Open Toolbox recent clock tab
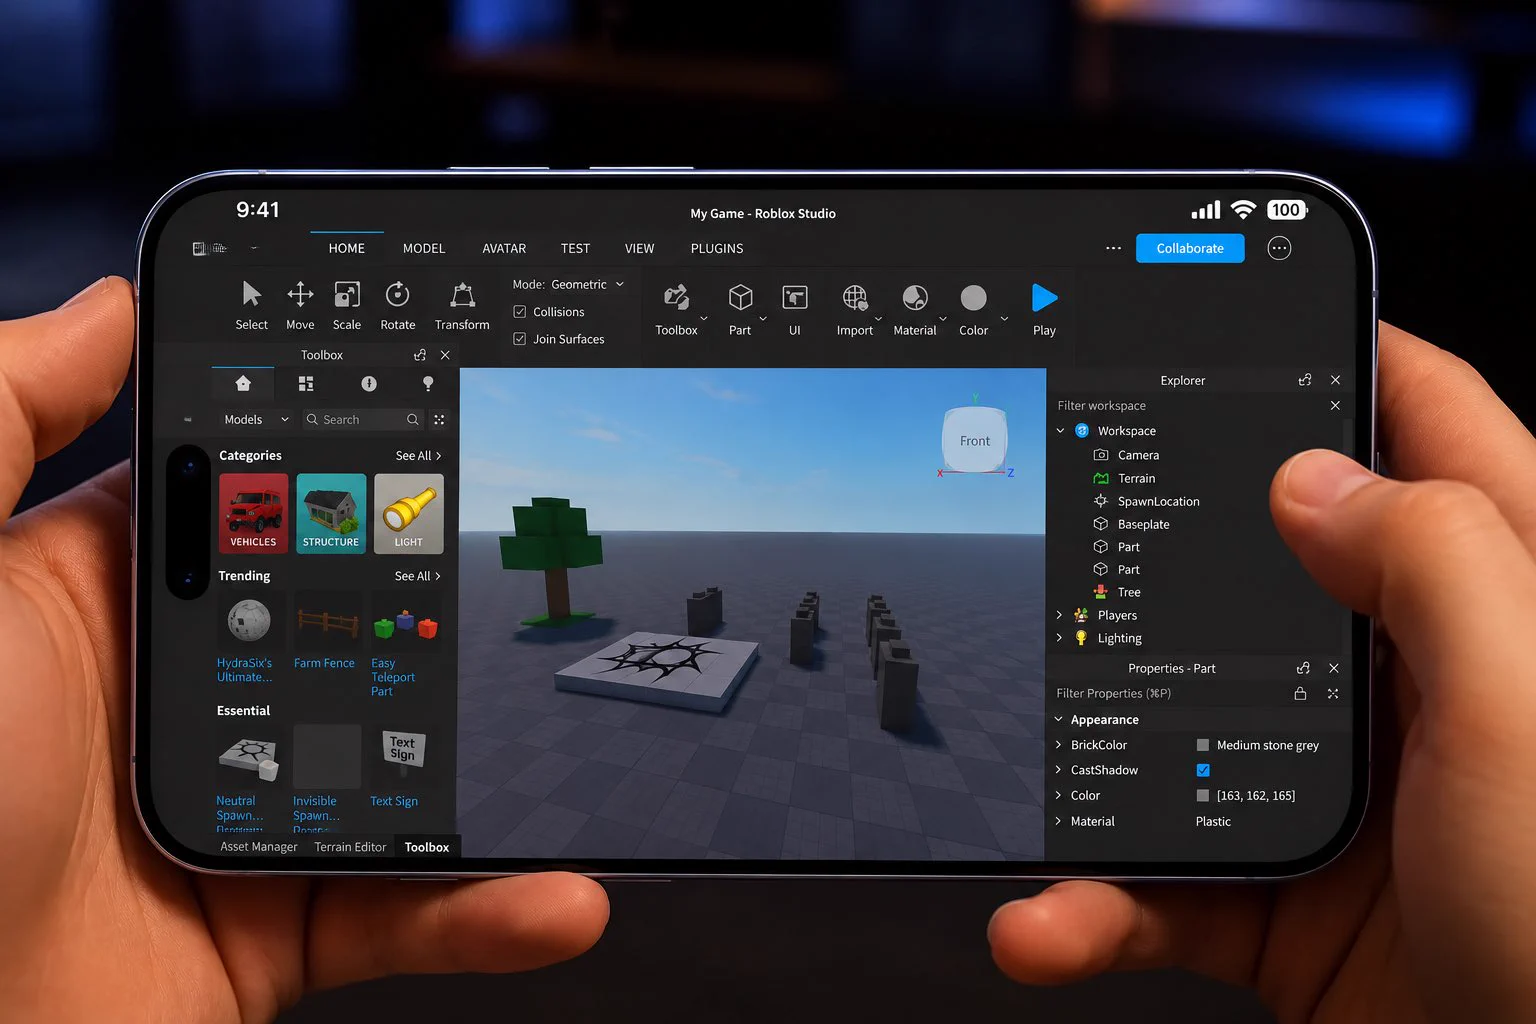Image resolution: width=1536 pixels, height=1024 pixels. tap(369, 384)
